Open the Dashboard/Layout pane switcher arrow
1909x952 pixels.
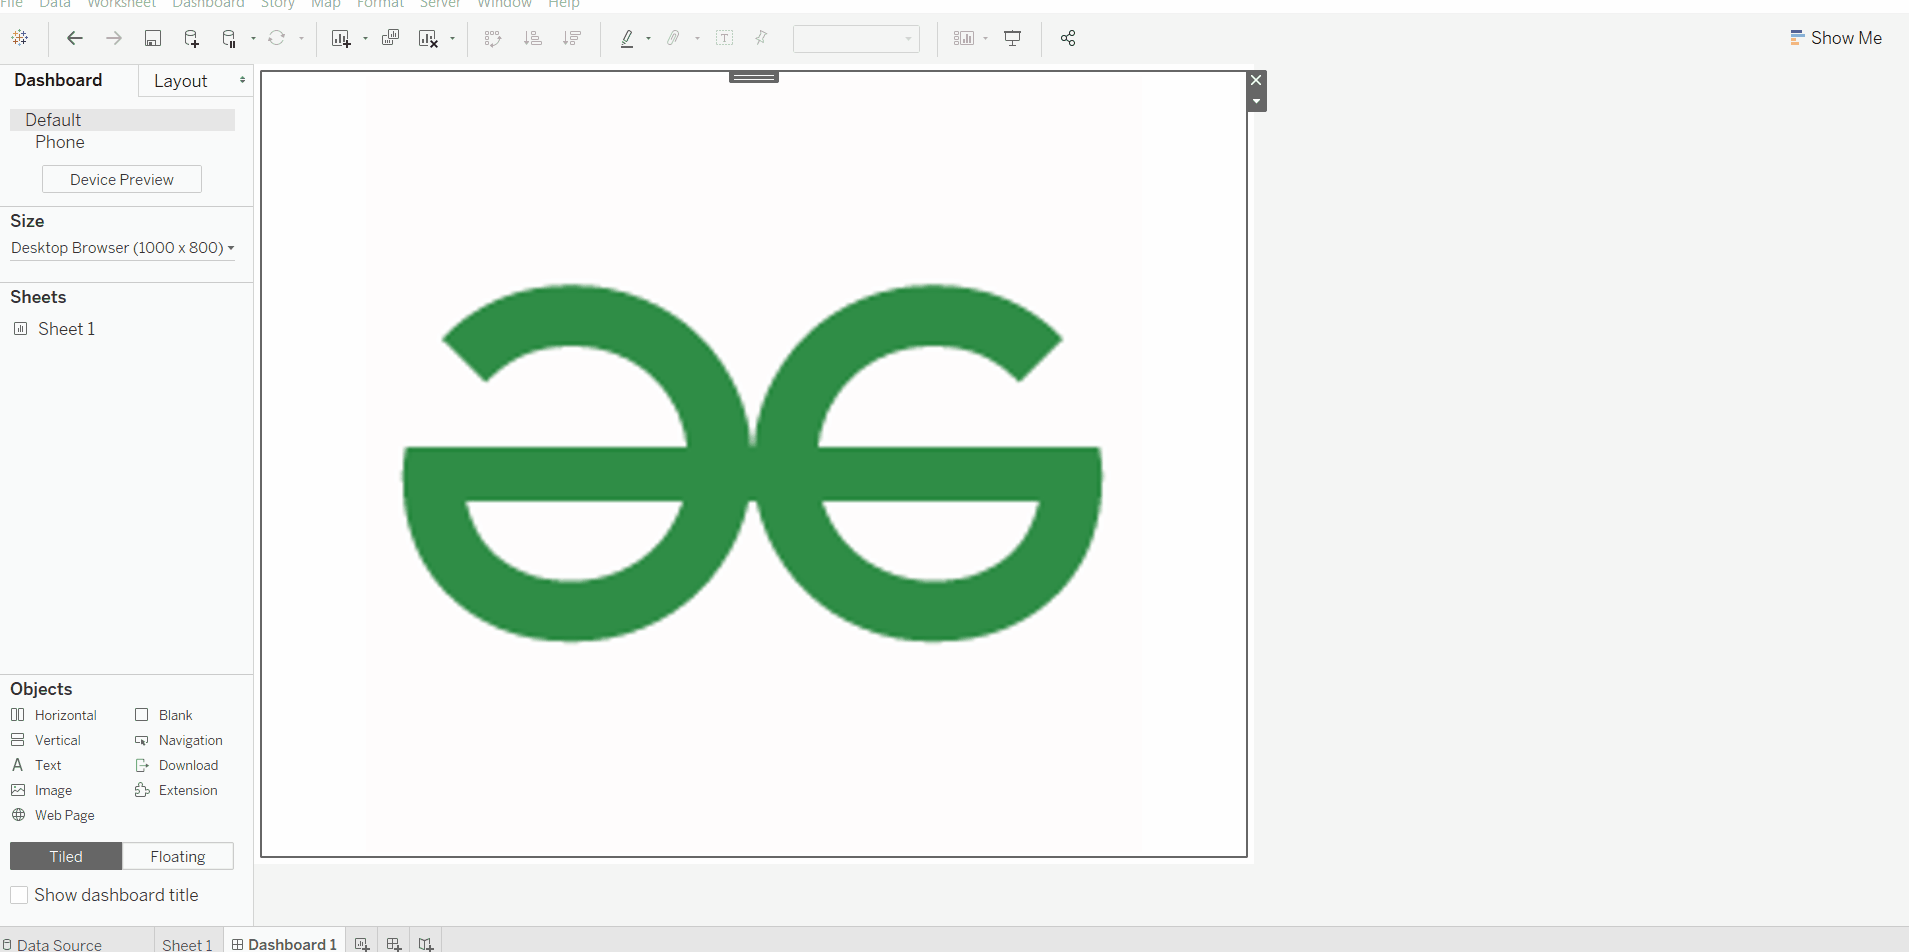[242, 80]
